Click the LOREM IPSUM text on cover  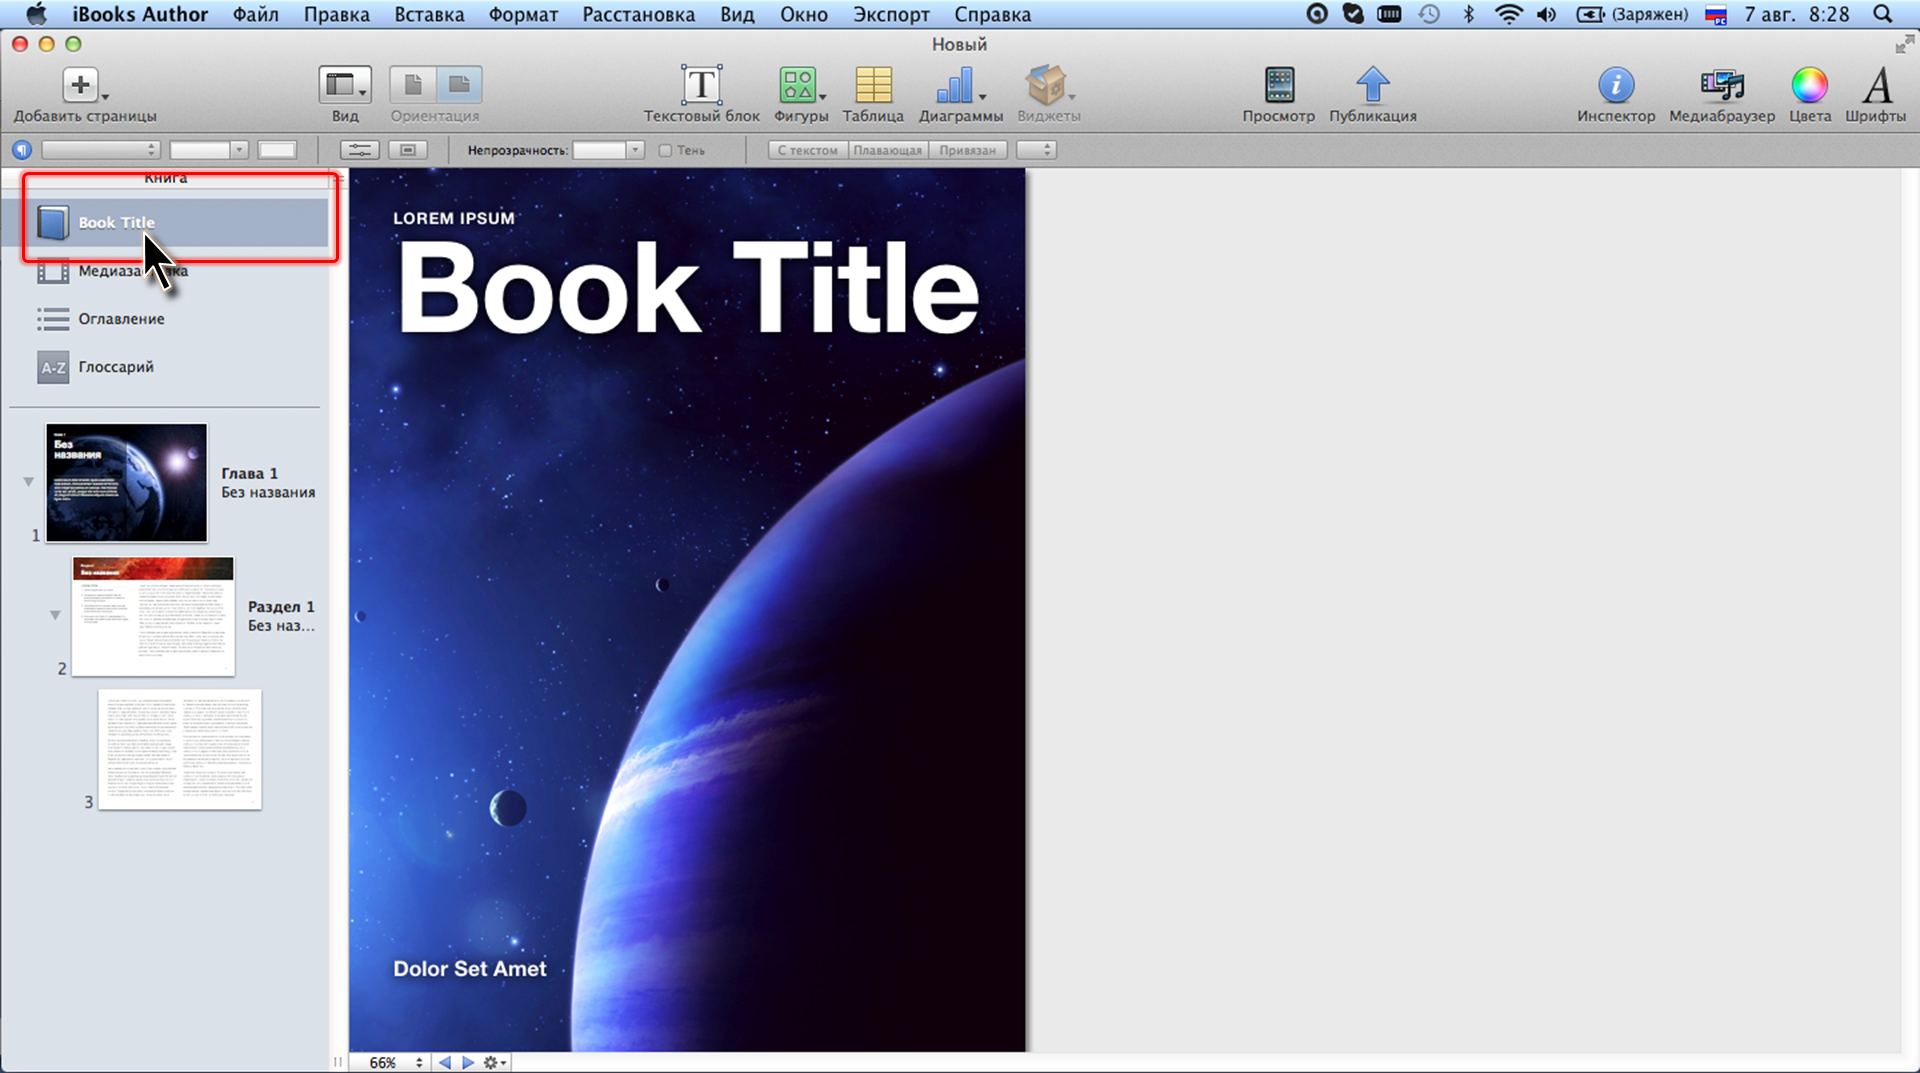454,218
